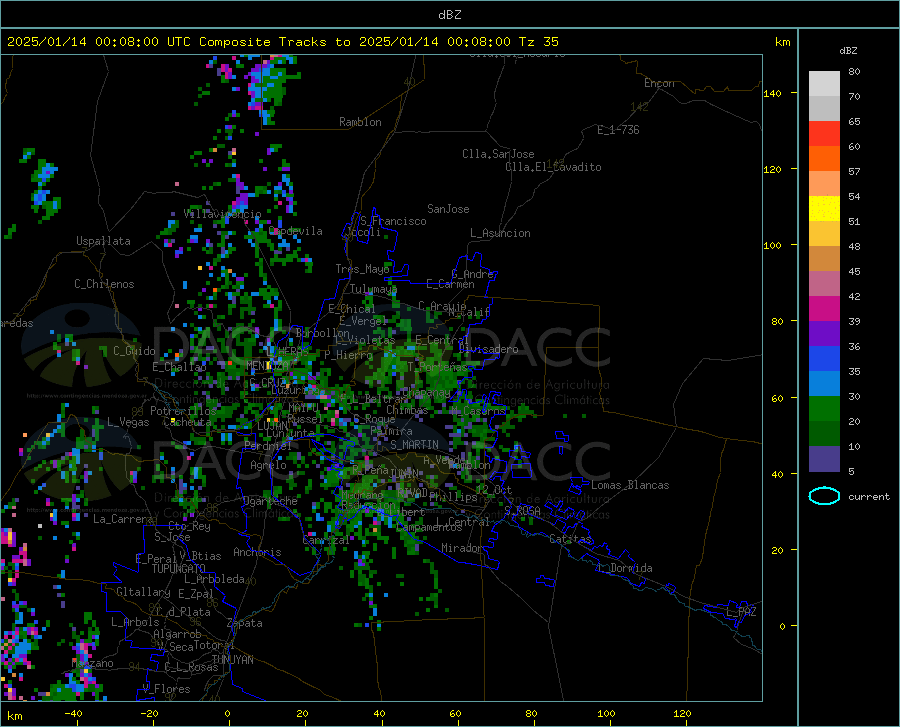Viewport: 900px width, 727px height.
Task: Click the purple 39-36 dBZ legend swatch
Action: (824, 334)
